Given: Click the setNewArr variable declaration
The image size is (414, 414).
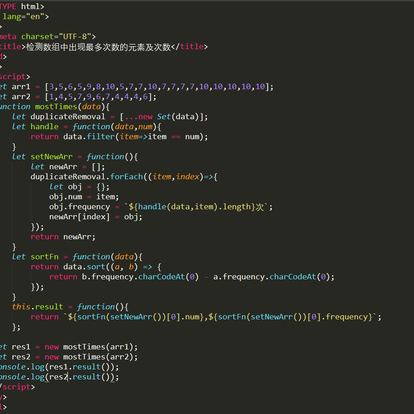Looking at the screenshot, I should (x=51, y=157).
